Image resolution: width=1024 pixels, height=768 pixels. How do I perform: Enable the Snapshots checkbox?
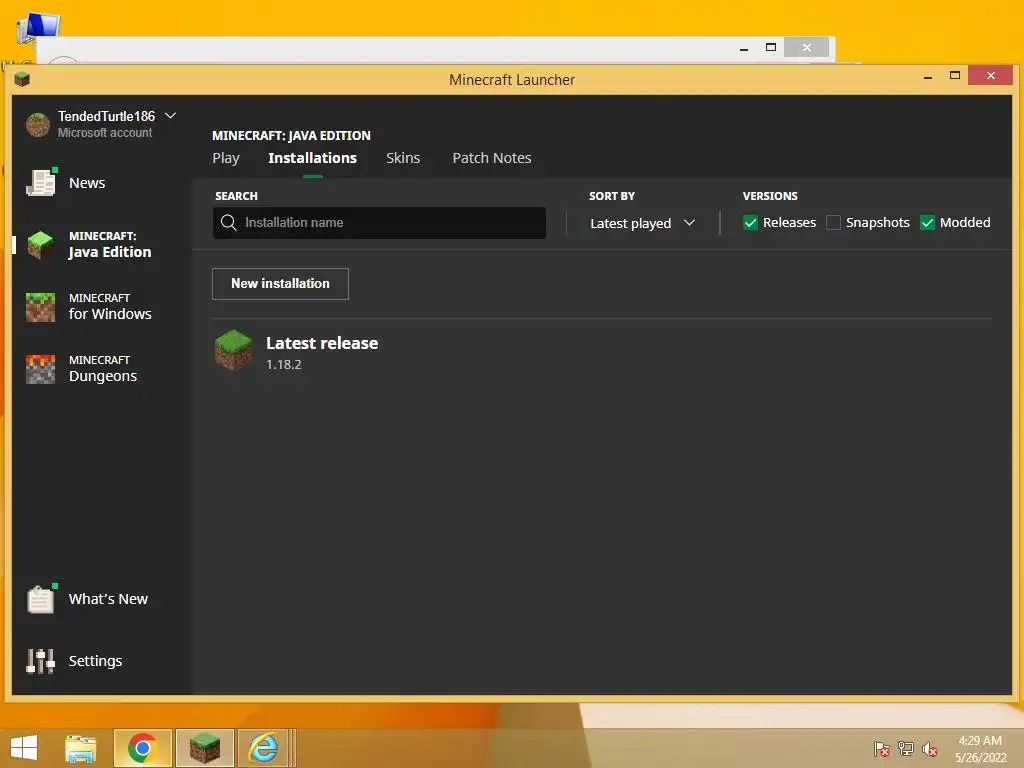tap(833, 223)
